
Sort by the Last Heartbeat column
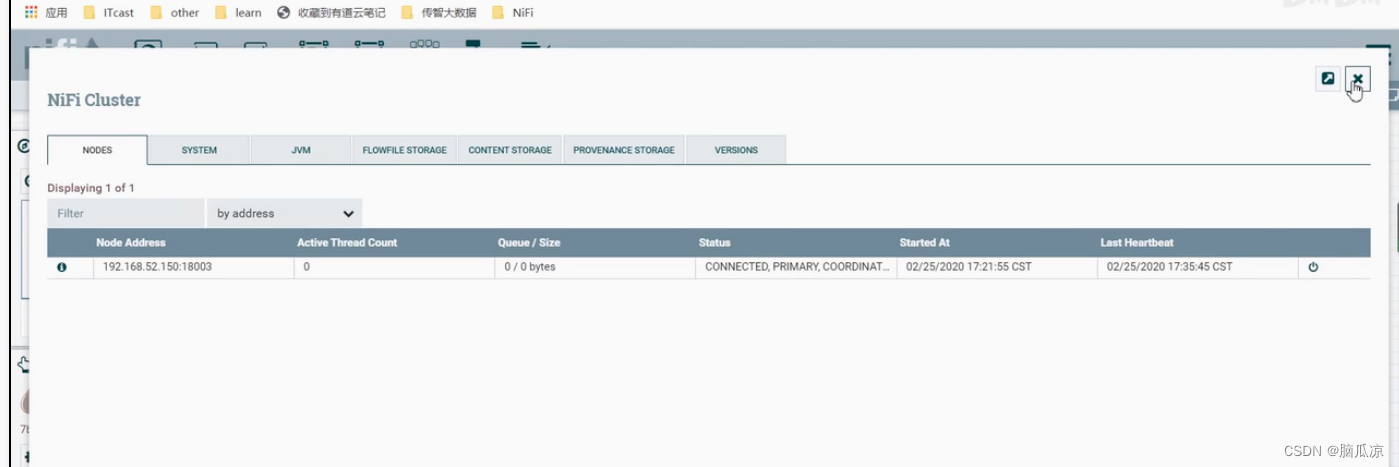[1137, 242]
